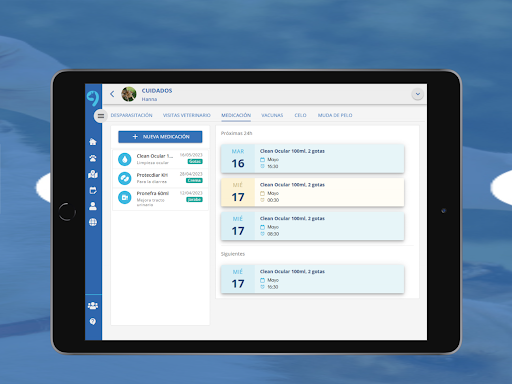The height and width of the screenshot is (384, 512).
Task: Open the yellow Mié 17 00:30 card
Action: click(312, 192)
